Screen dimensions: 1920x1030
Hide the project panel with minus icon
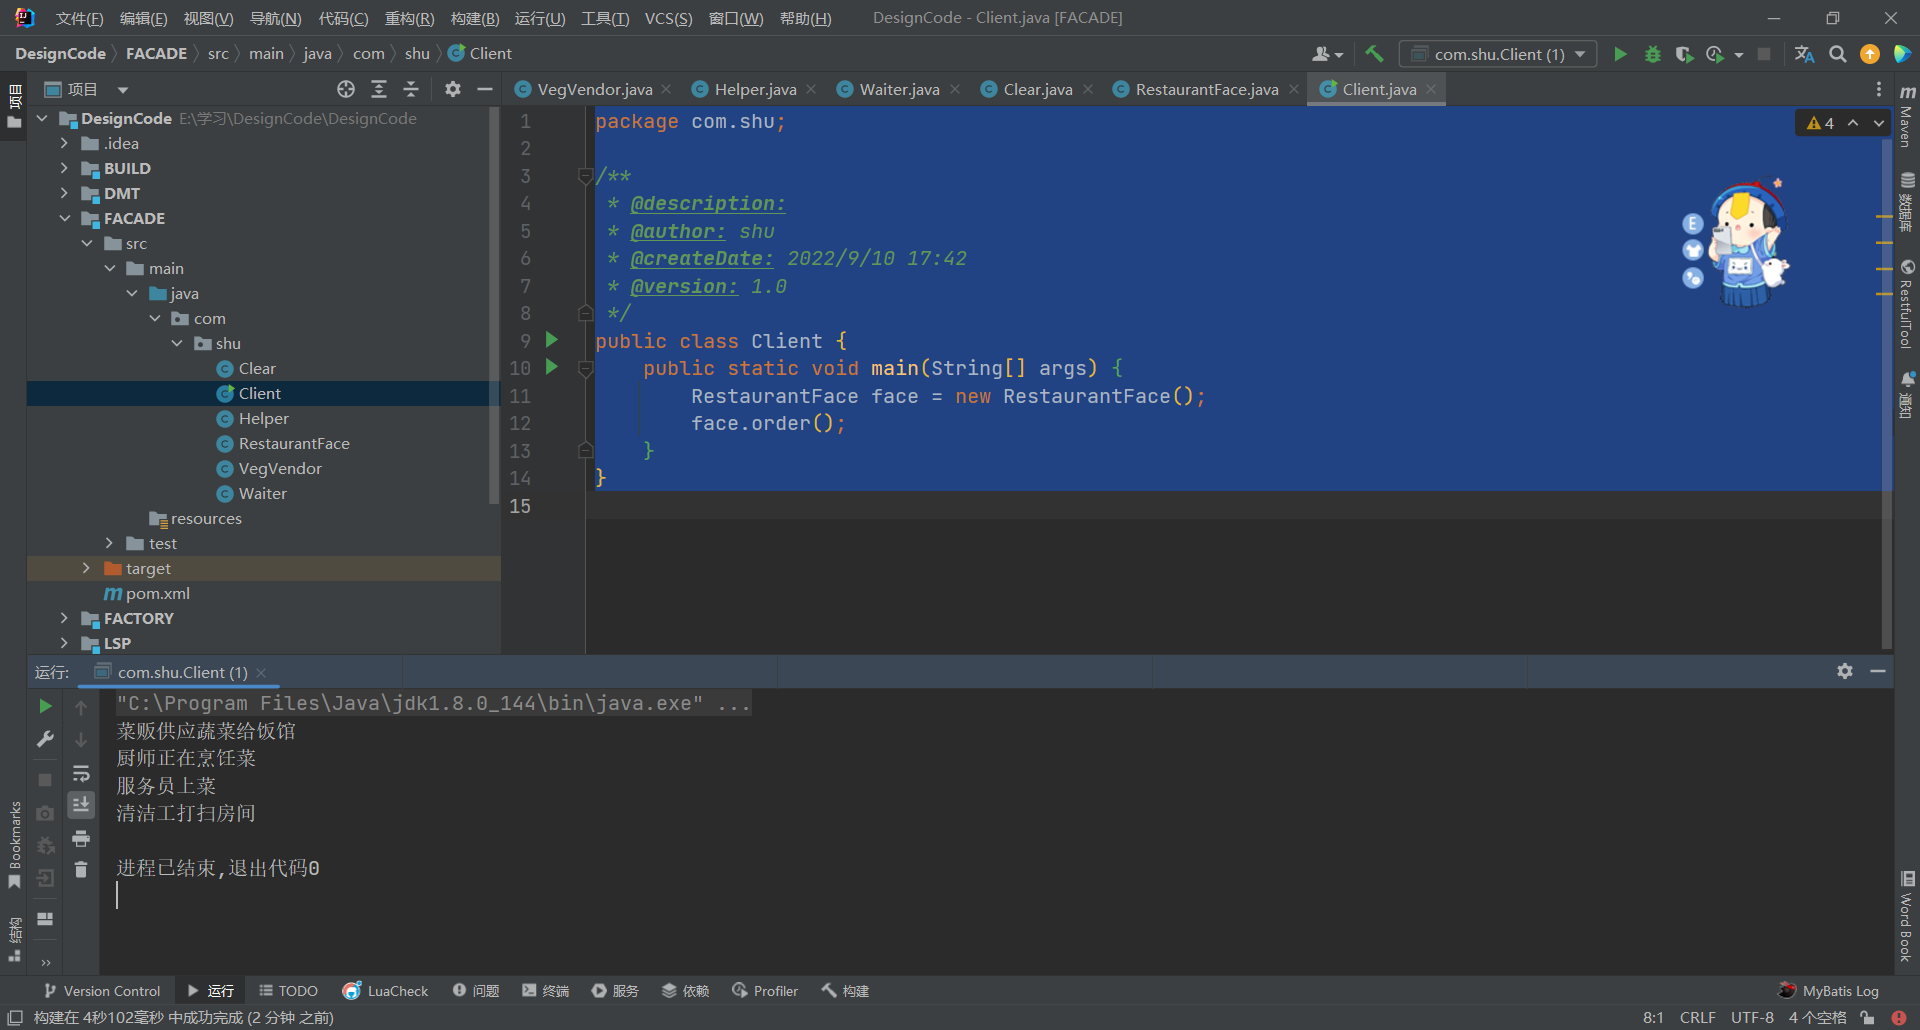(485, 89)
